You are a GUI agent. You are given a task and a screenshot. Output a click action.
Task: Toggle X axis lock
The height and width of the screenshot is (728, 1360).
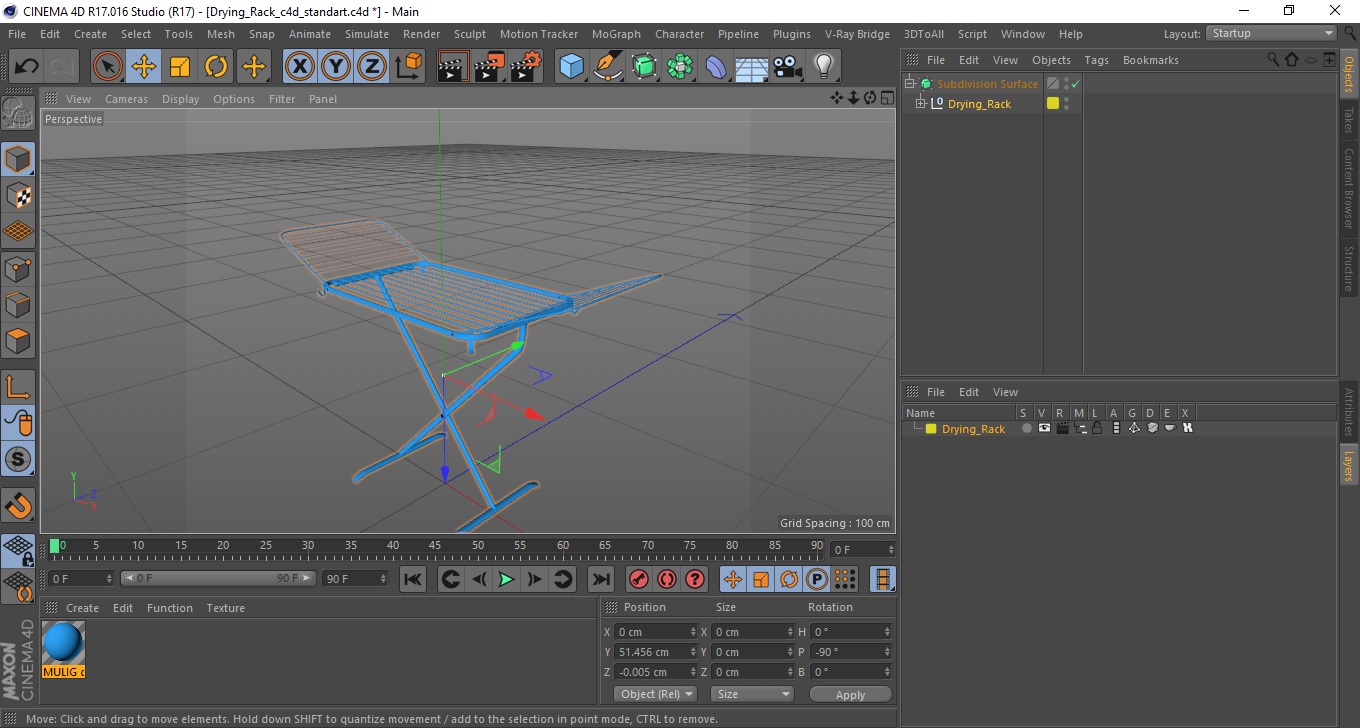point(299,67)
